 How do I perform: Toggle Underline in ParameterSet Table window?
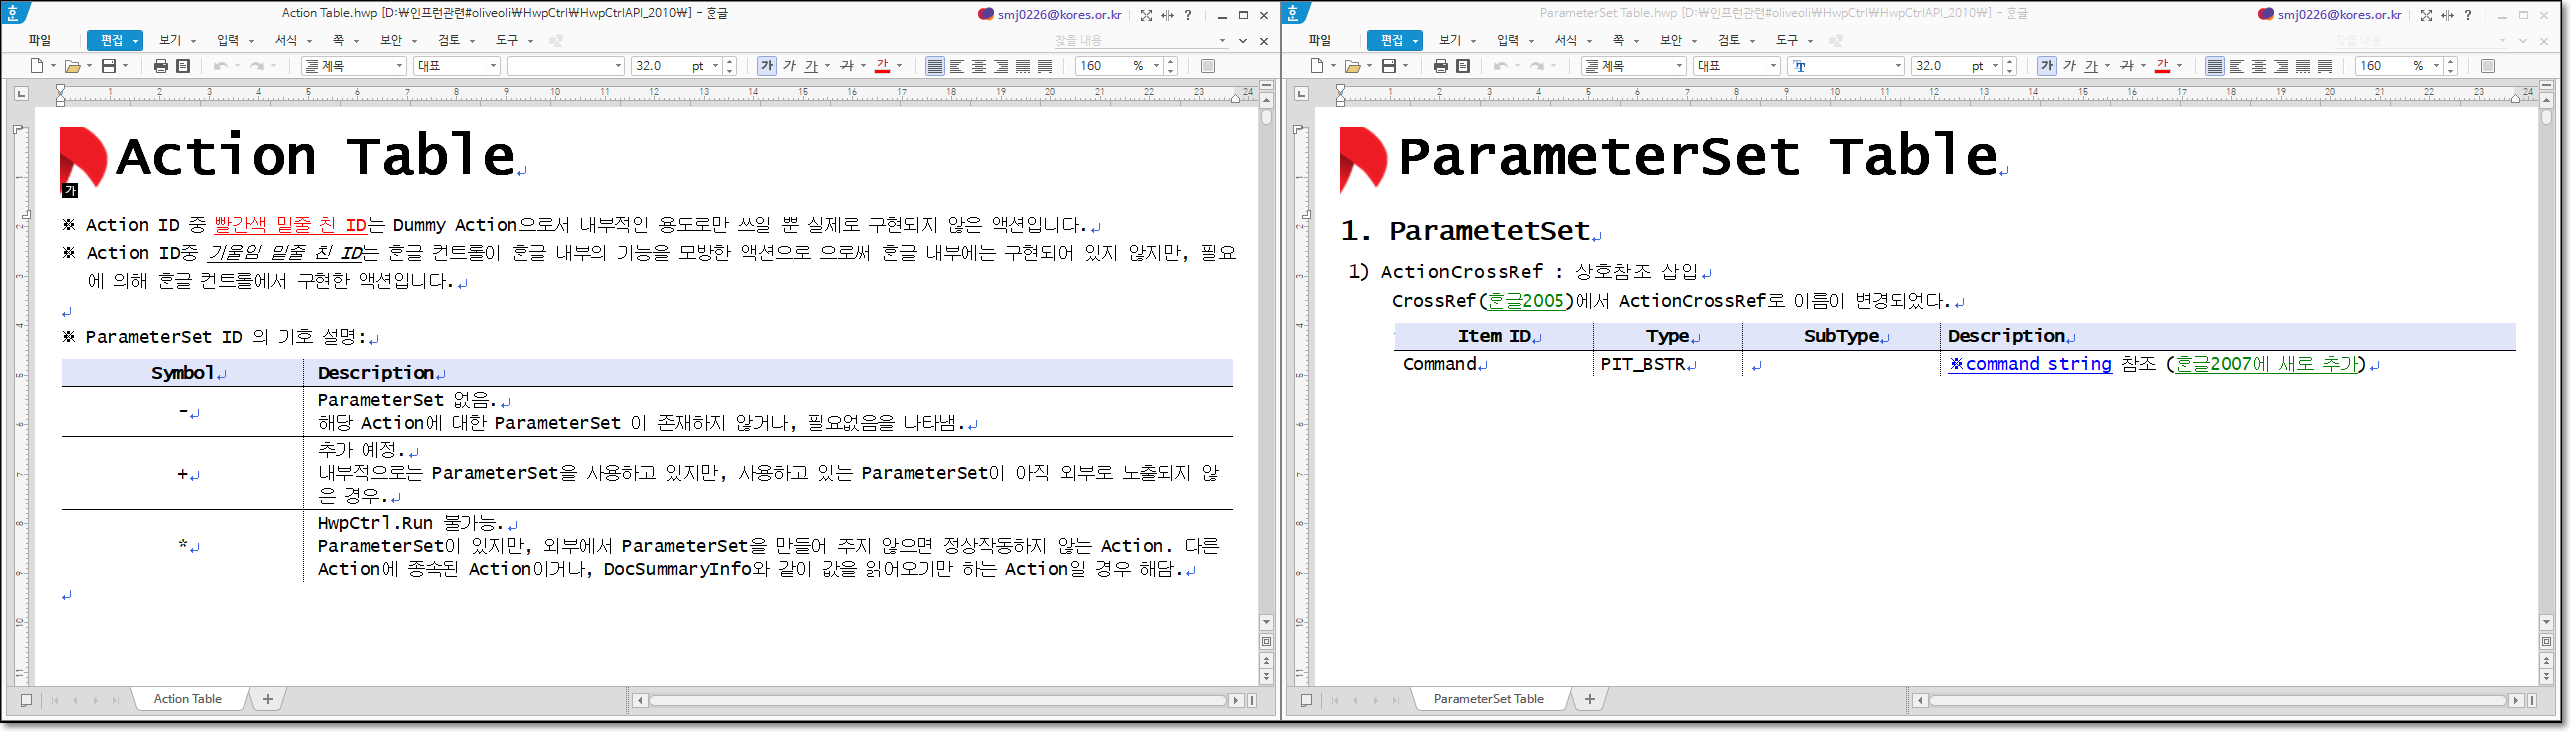[x=2091, y=66]
